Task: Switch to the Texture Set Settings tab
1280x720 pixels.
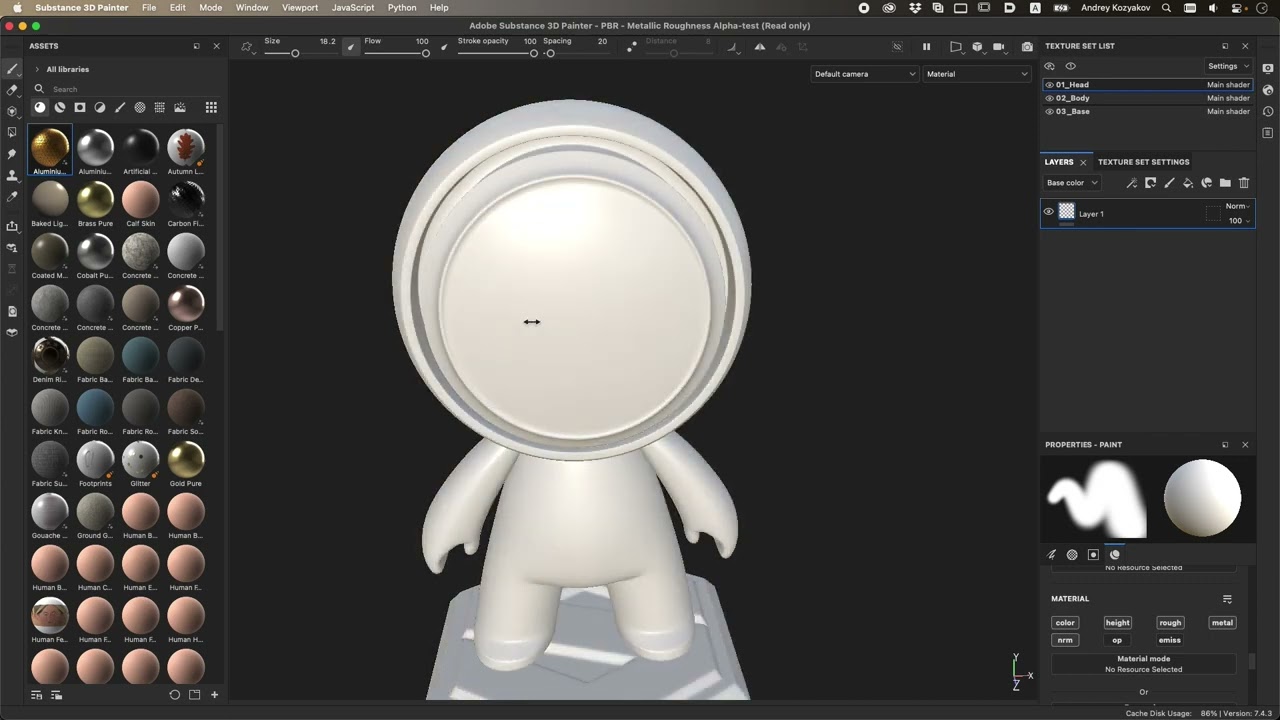Action: tap(1143, 162)
